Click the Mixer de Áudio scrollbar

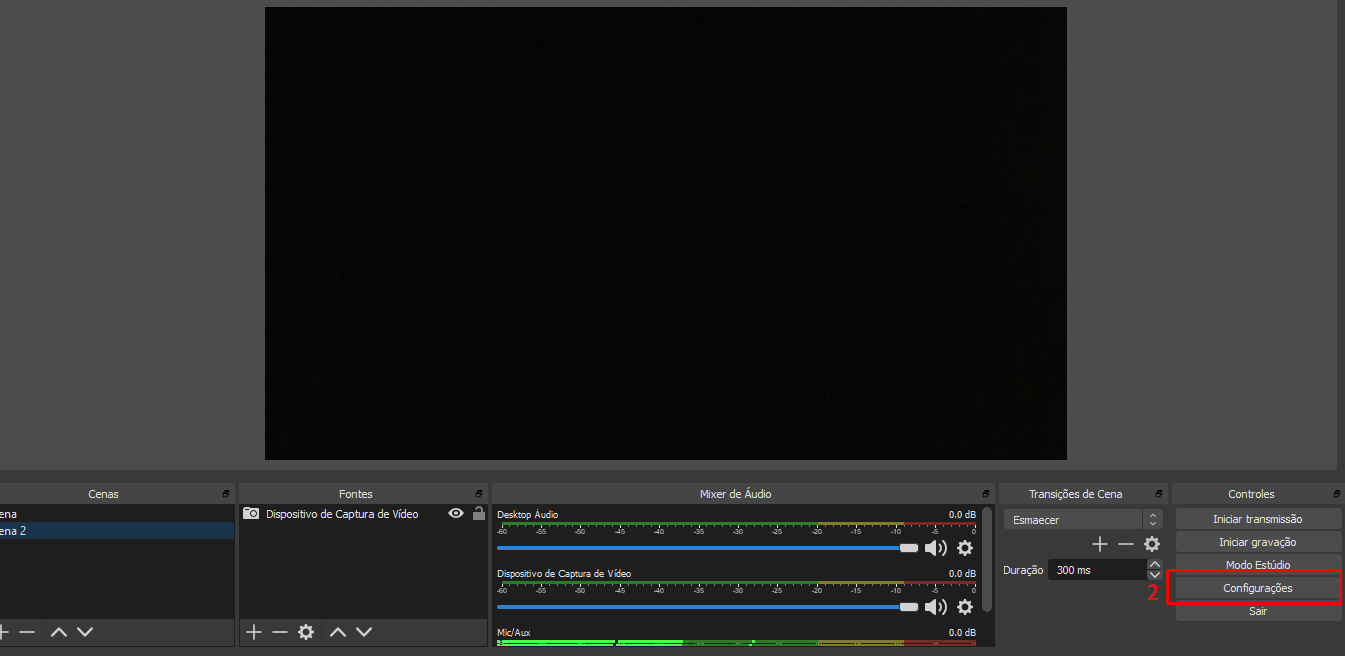pyautogui.click(x=988, y=560)
